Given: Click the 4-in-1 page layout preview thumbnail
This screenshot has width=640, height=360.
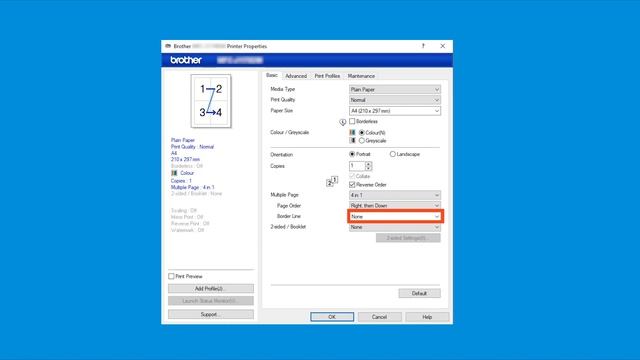Looking at the screenshot, I should coord(211,101).
